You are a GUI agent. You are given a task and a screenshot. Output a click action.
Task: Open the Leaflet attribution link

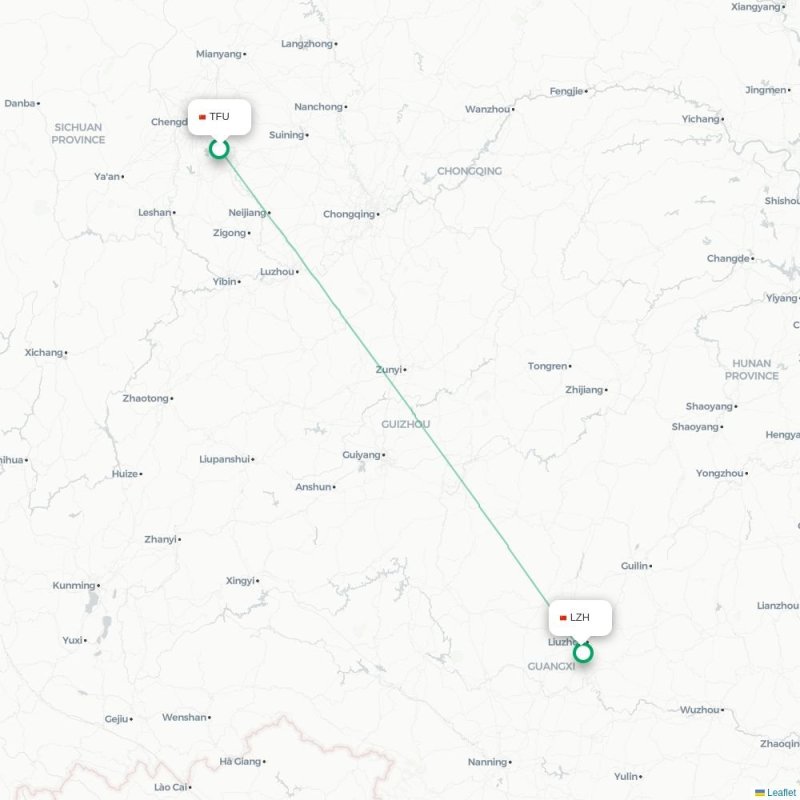782,792
